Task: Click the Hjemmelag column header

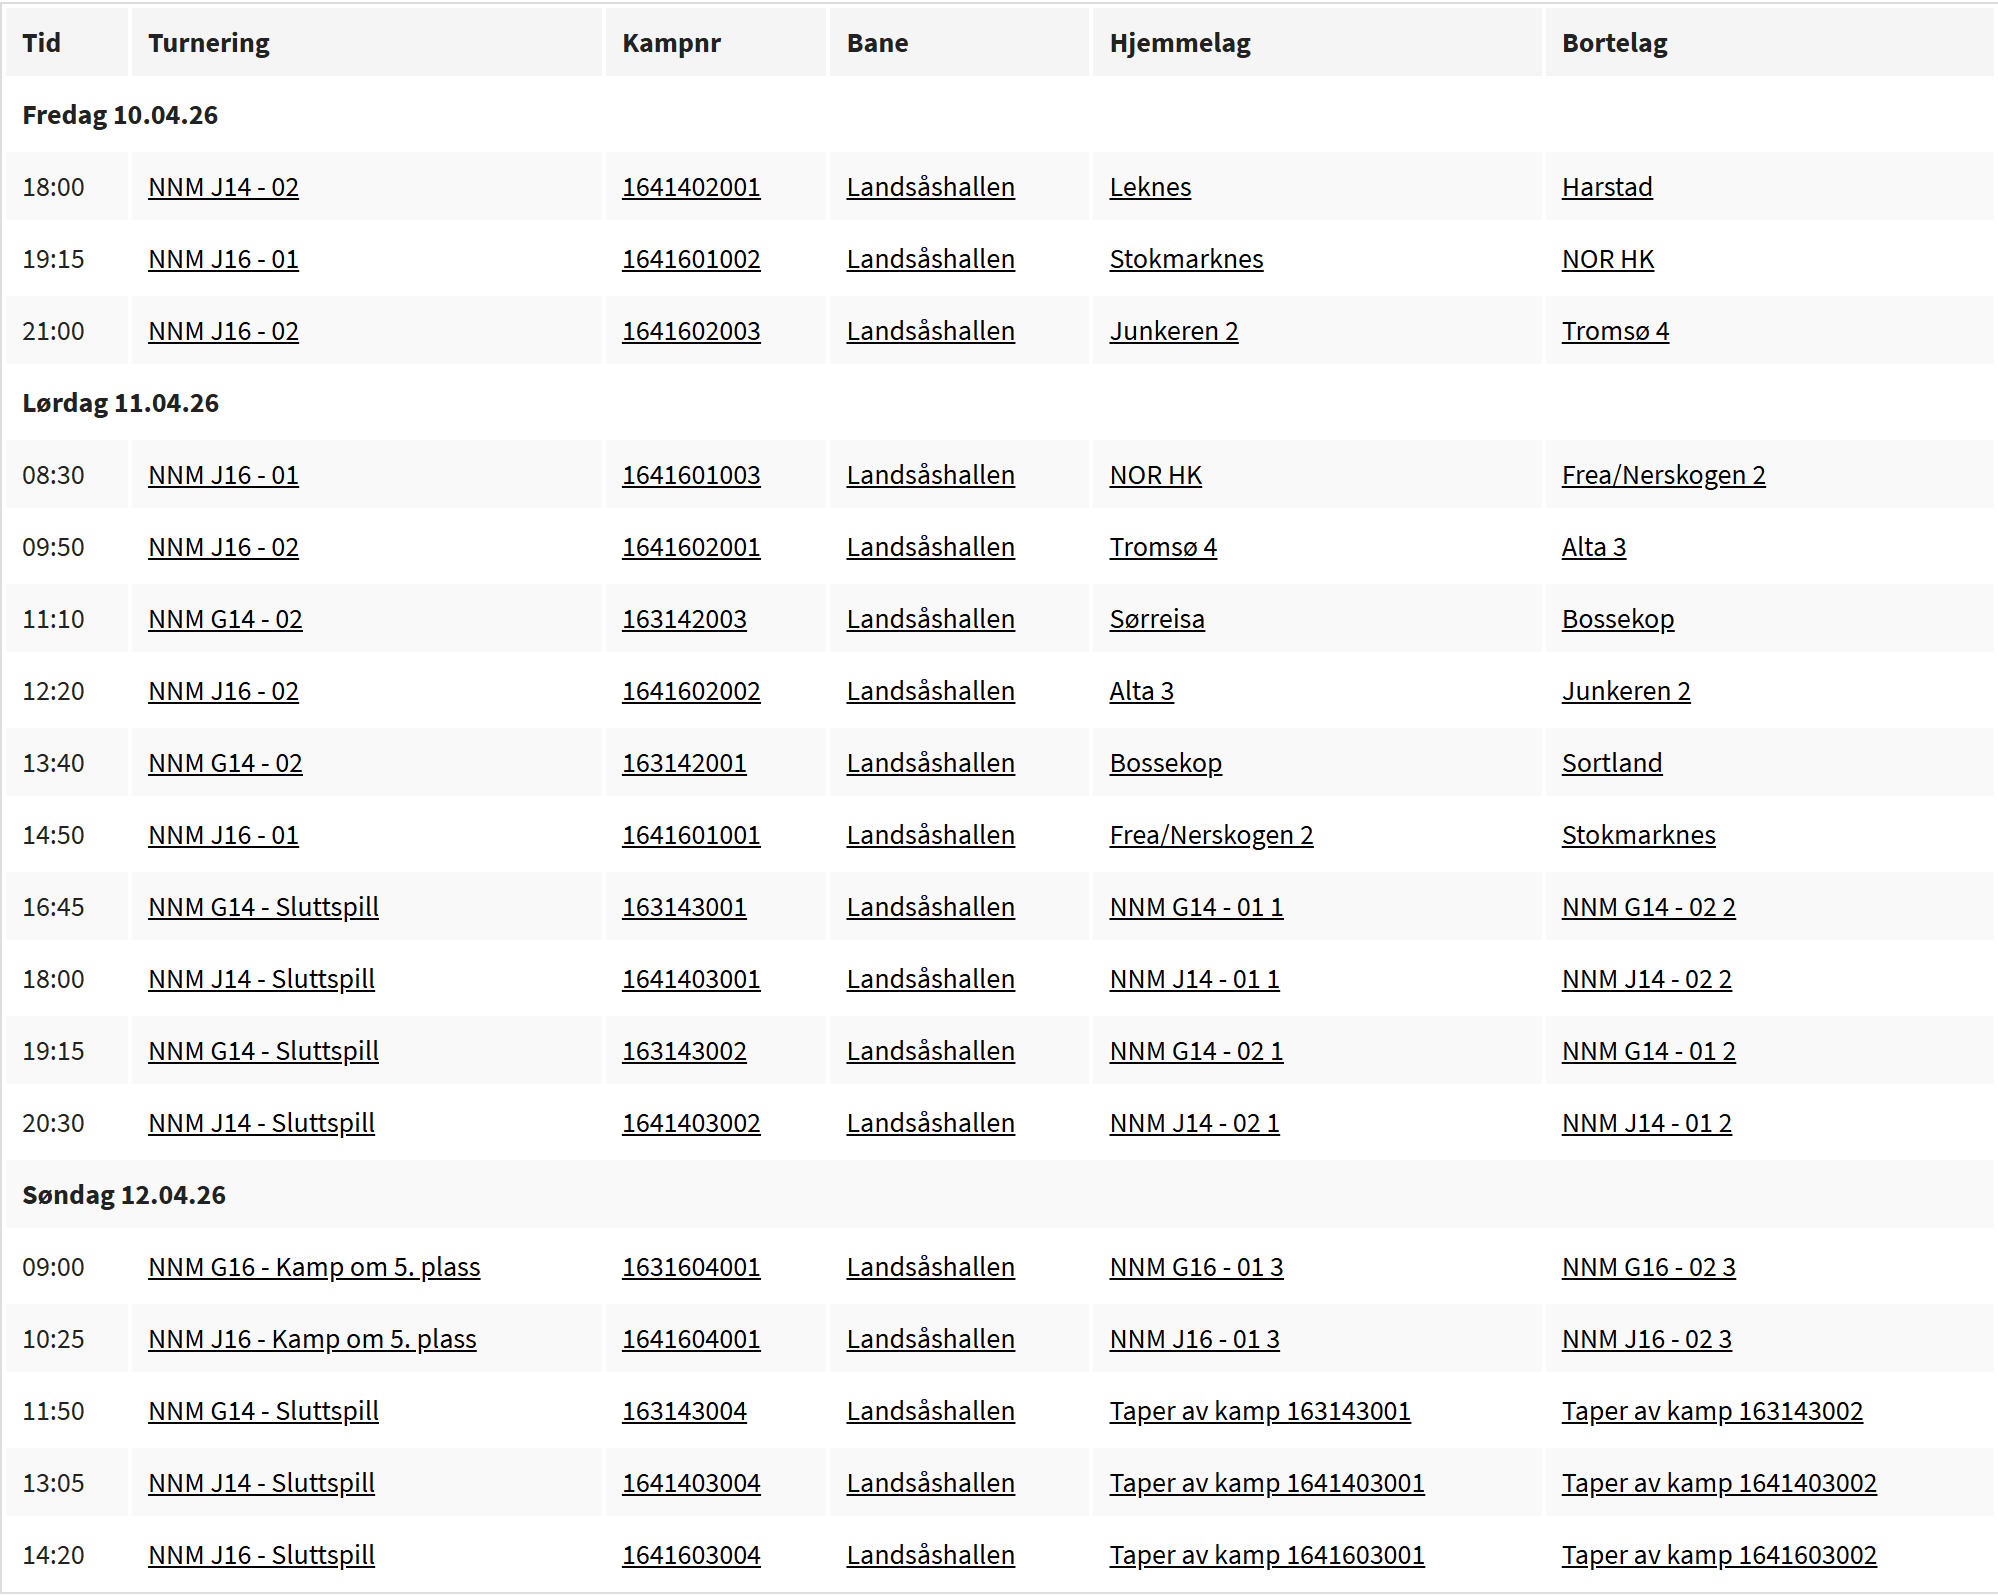Action: coord(1179,43)
